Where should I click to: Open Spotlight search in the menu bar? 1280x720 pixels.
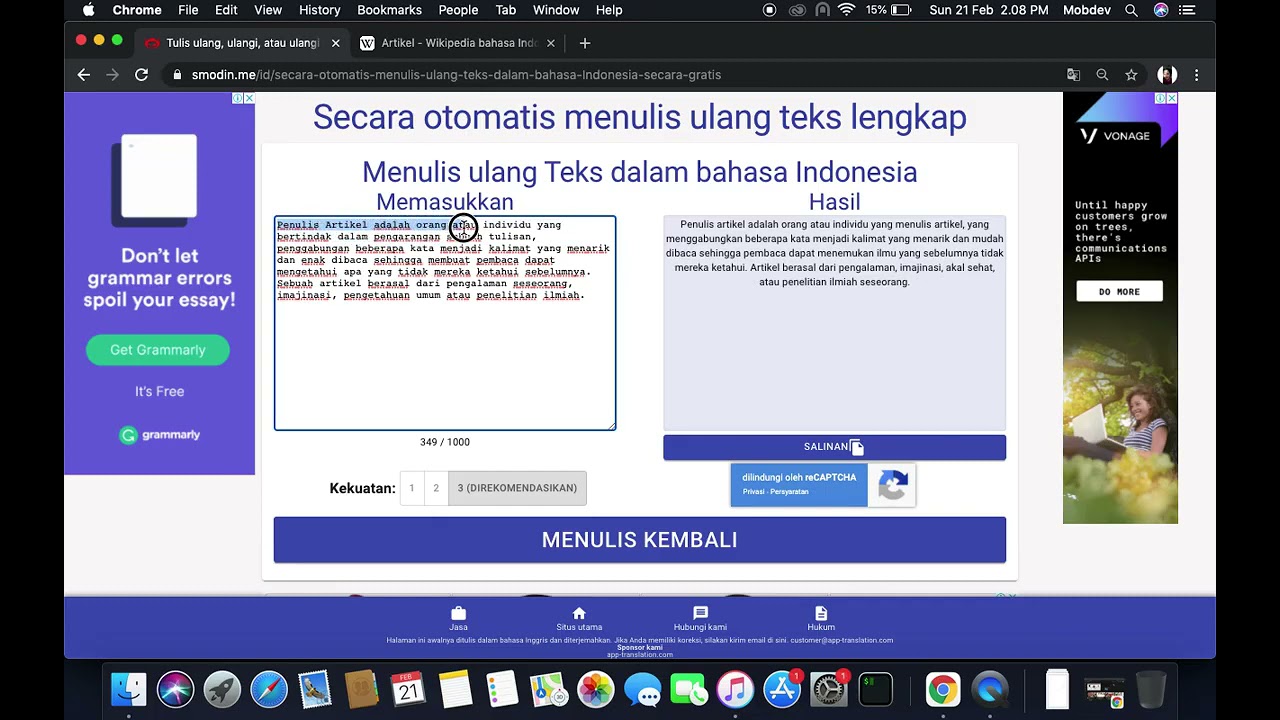[x=1131, y=10]
